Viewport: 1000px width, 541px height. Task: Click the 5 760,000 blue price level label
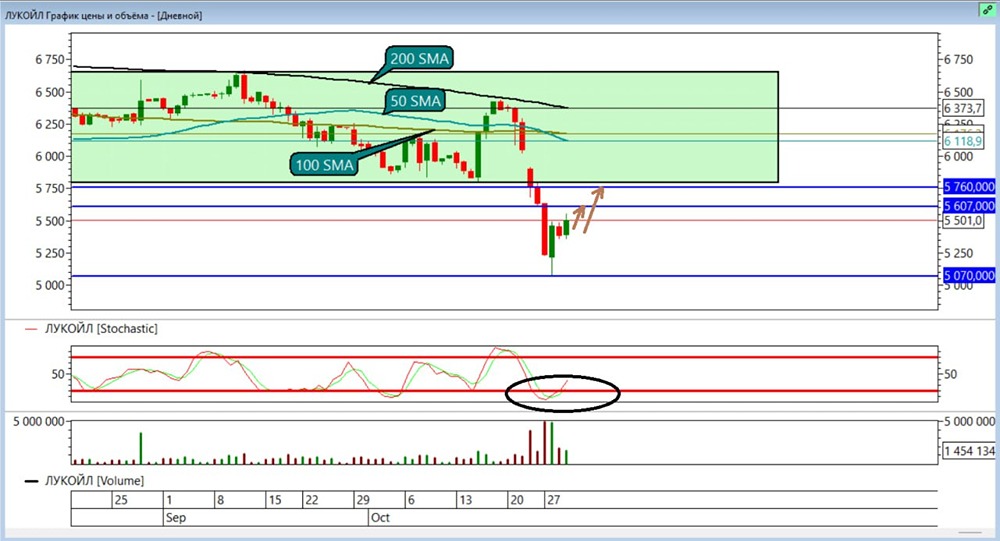(x=968, y=187)
